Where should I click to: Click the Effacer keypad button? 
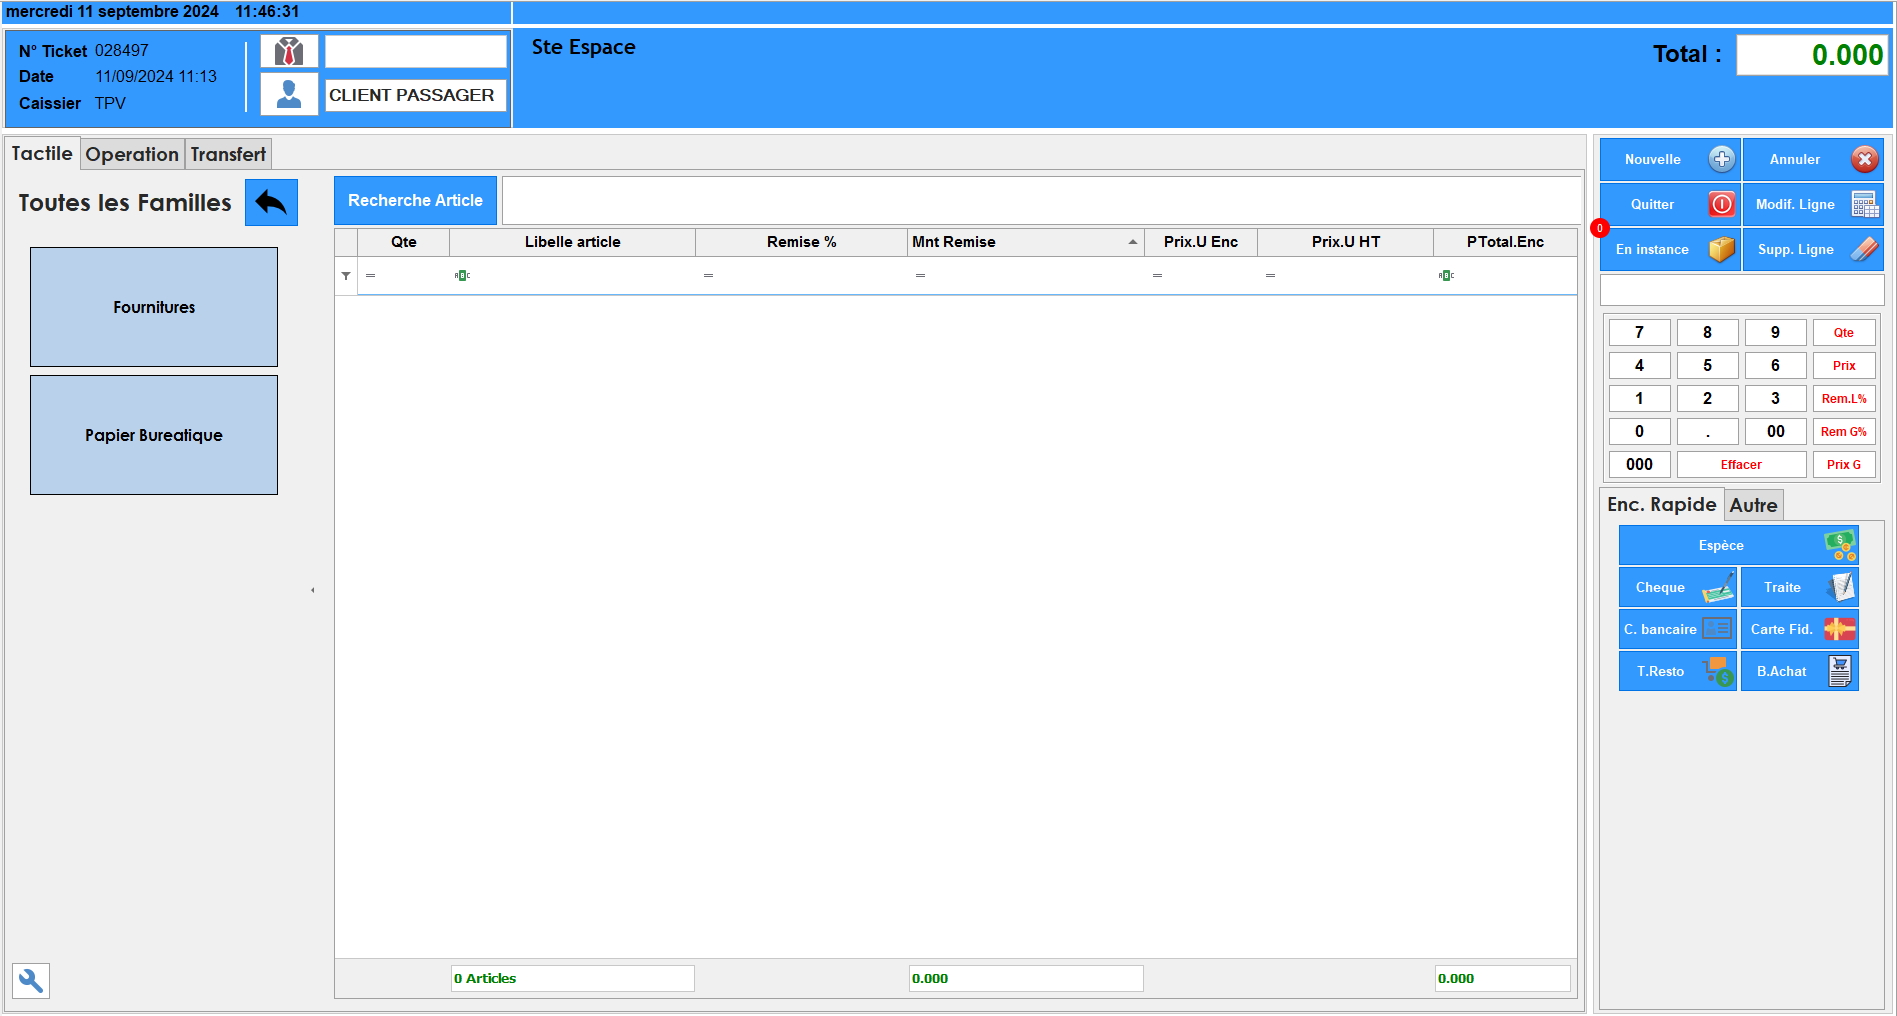(x=1741, y=465)
